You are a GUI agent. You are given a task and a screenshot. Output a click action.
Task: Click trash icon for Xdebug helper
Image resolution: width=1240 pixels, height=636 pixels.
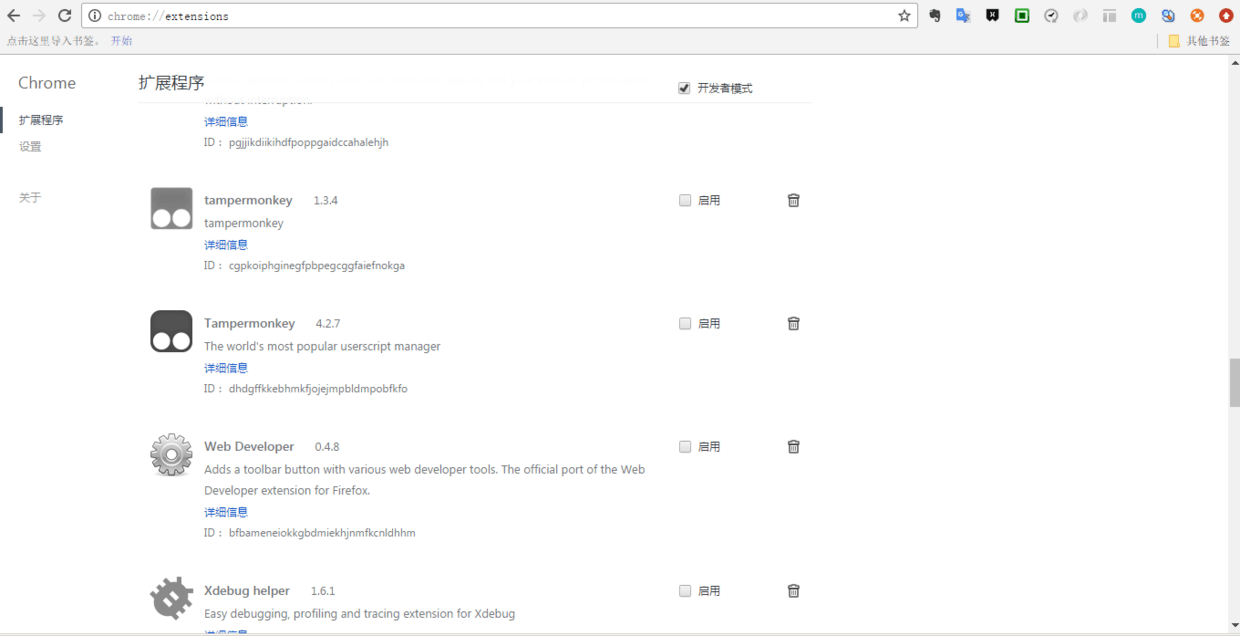[x=793, y=591]
